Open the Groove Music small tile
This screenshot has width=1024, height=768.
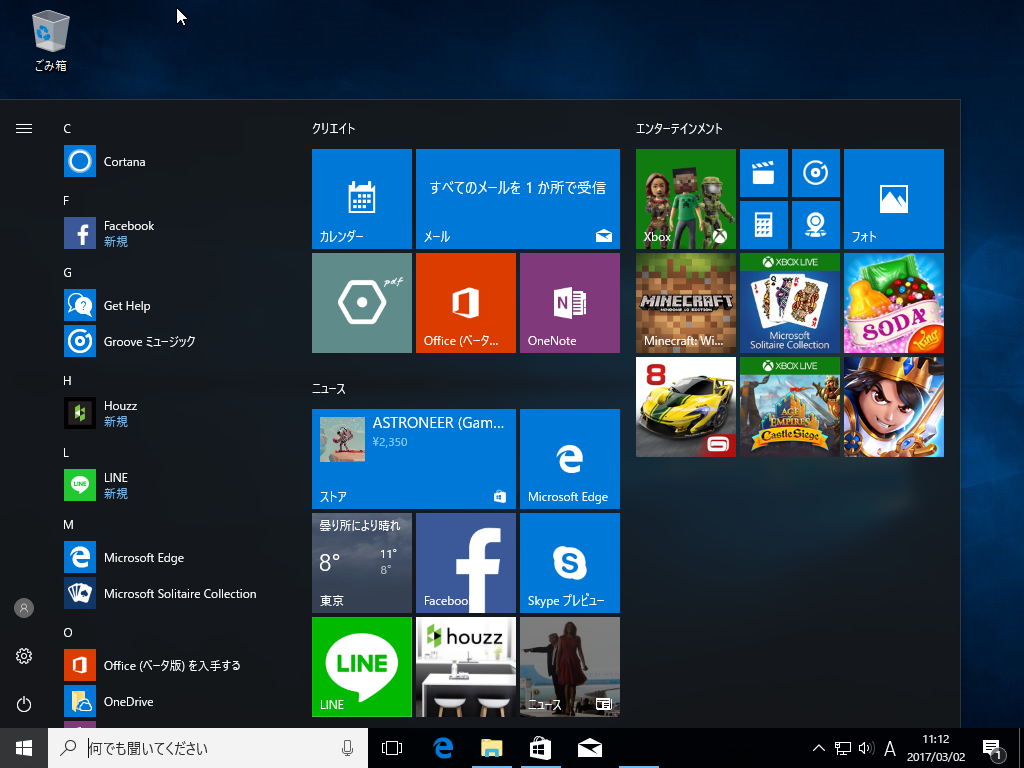tap(816, 173)
